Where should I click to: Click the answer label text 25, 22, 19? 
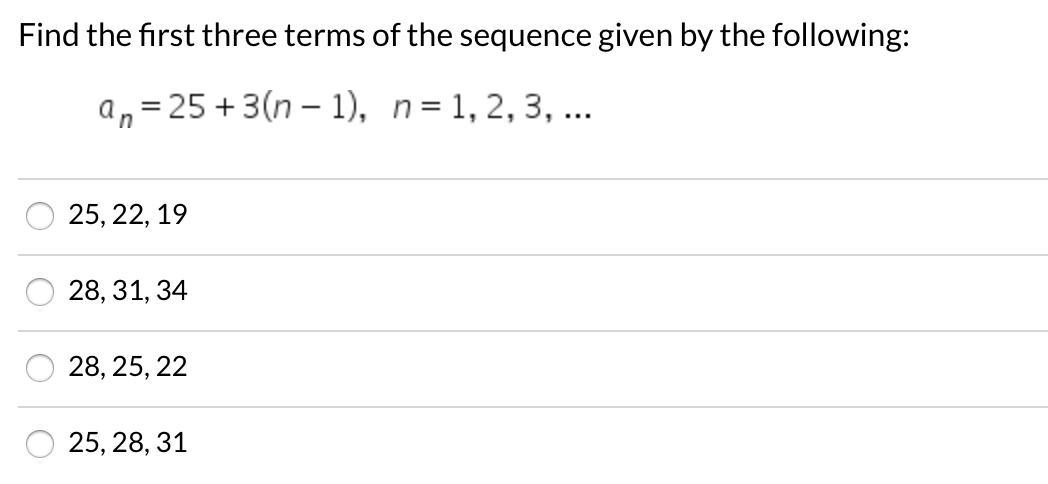(x=128, y=215)
